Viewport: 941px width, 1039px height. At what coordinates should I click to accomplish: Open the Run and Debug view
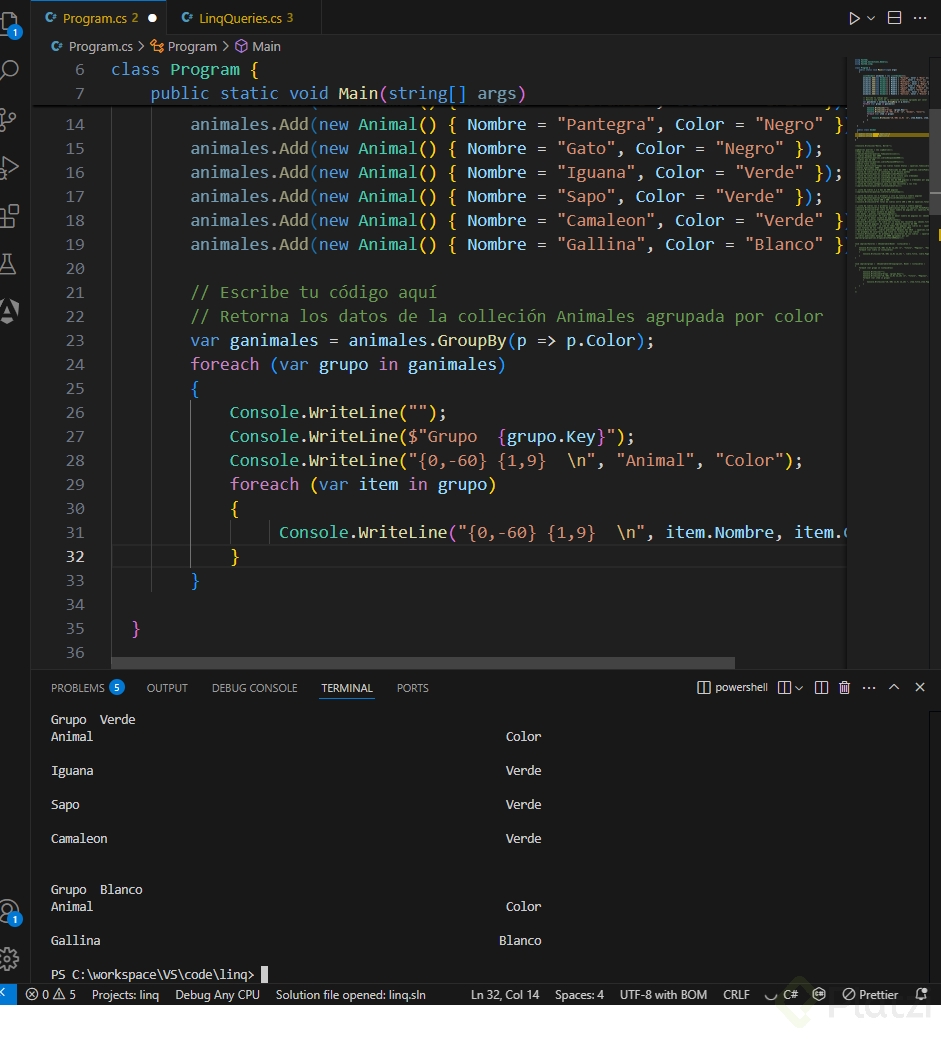[x=10, y=166]
